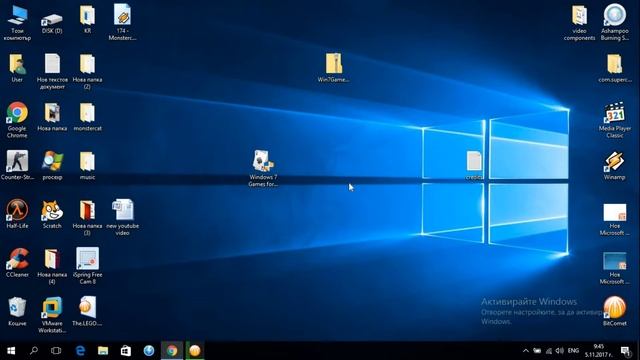Launch the Counter-Strike desktop shortcut
Viewport: 640px width, 360px height.
17,165
